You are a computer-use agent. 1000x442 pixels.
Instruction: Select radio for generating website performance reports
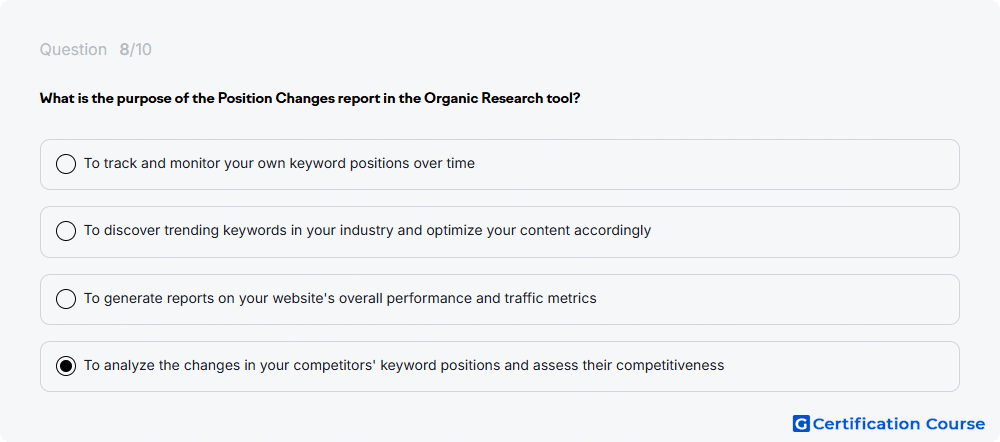coord(66,298)
